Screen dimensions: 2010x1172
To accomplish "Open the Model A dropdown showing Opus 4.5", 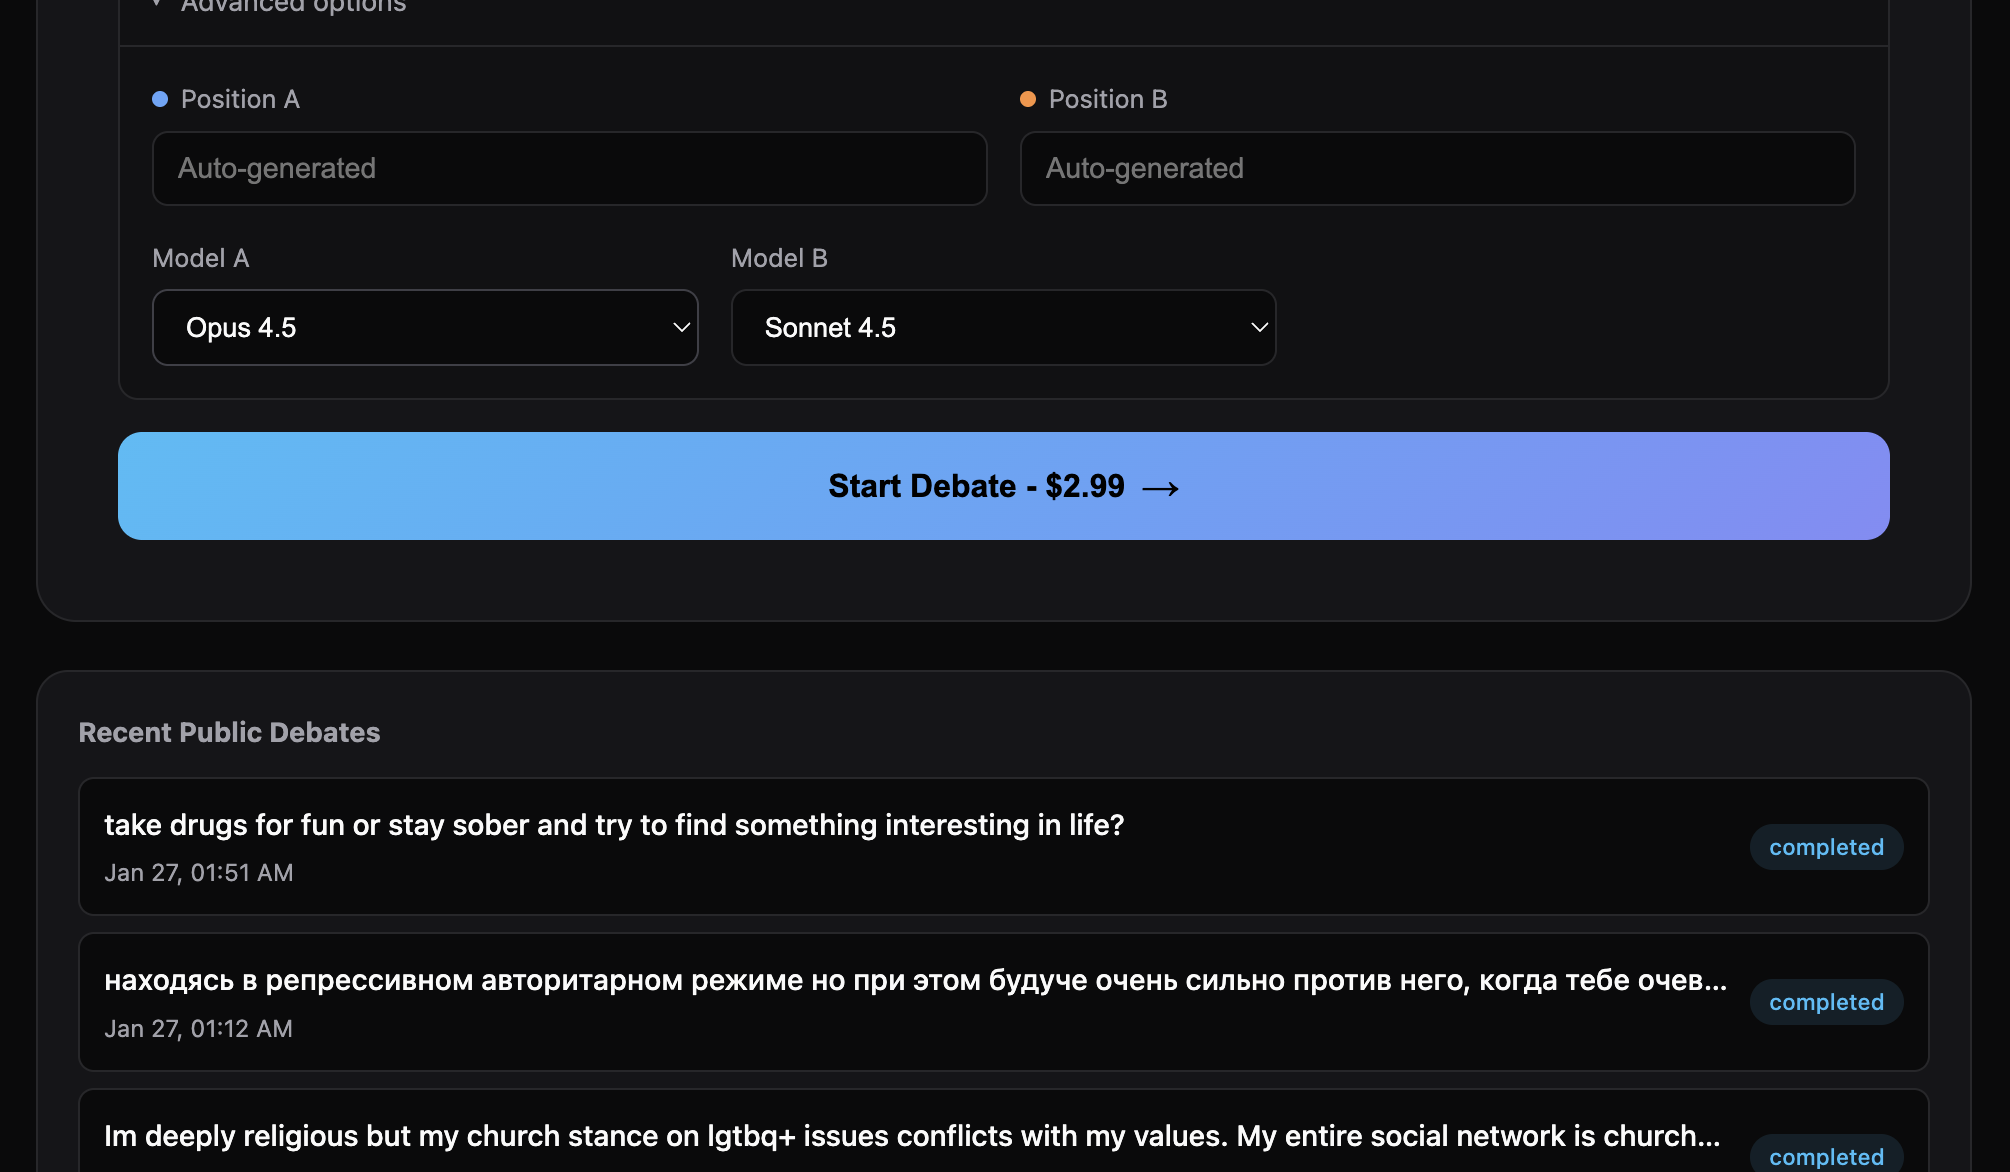I will pyautogui.click(x=425, y=327).
